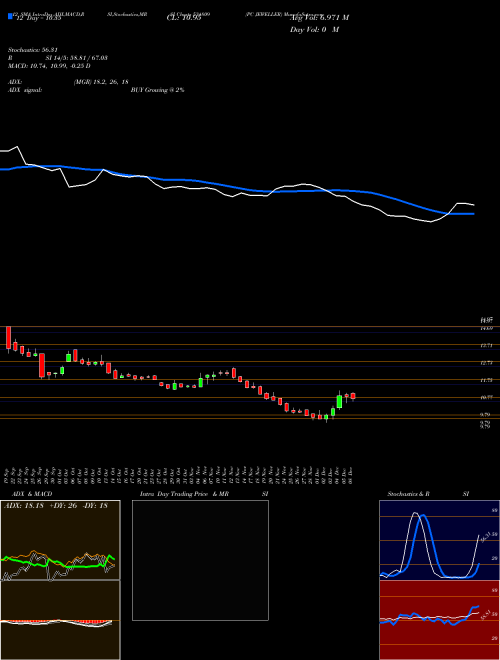Click the "Stochastics & R" panel title
This screenshot has width=500, height=660.
(x=409, y=494)
